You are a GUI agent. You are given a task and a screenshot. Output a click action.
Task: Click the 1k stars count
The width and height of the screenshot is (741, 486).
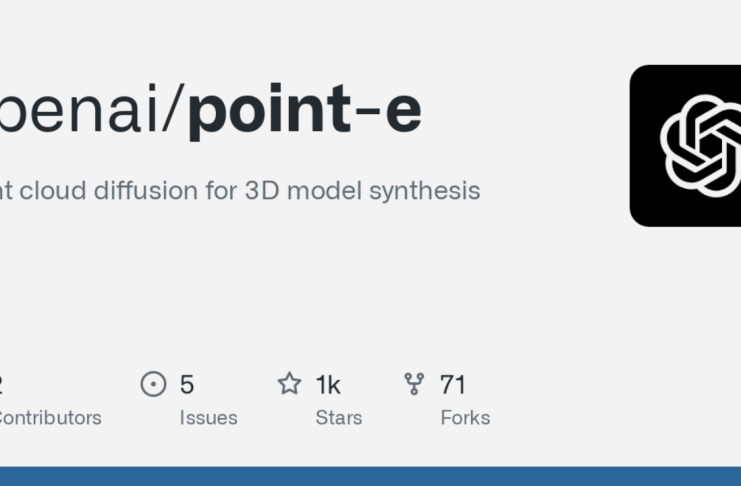(x=328, y=384)
